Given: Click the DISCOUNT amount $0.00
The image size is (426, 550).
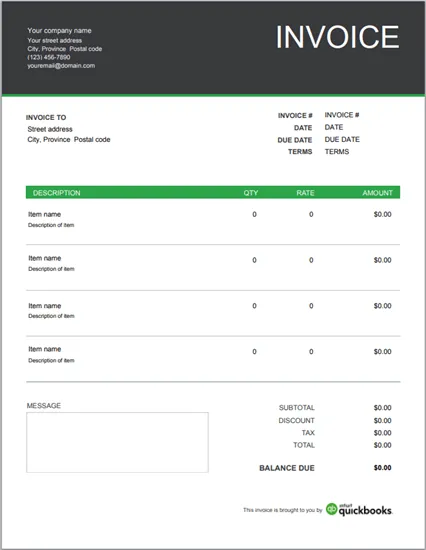Looking at the screenshot, I should (382, 420).
